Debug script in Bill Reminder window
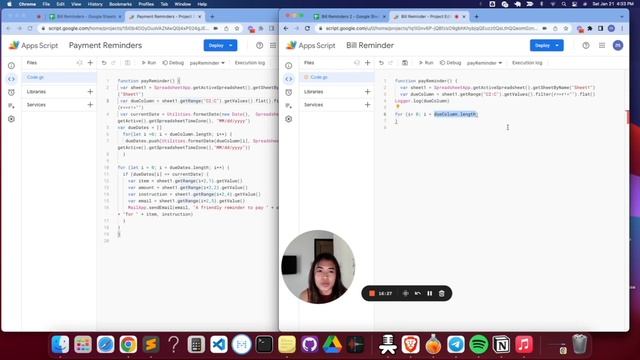This screenshot has width=640, height=360. (450, 63)
